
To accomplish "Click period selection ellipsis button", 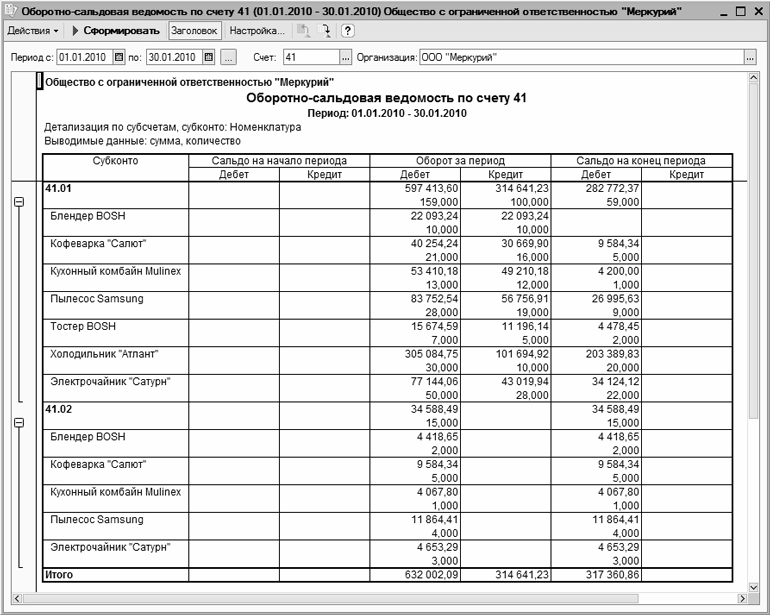I will (x=228, y=57).
